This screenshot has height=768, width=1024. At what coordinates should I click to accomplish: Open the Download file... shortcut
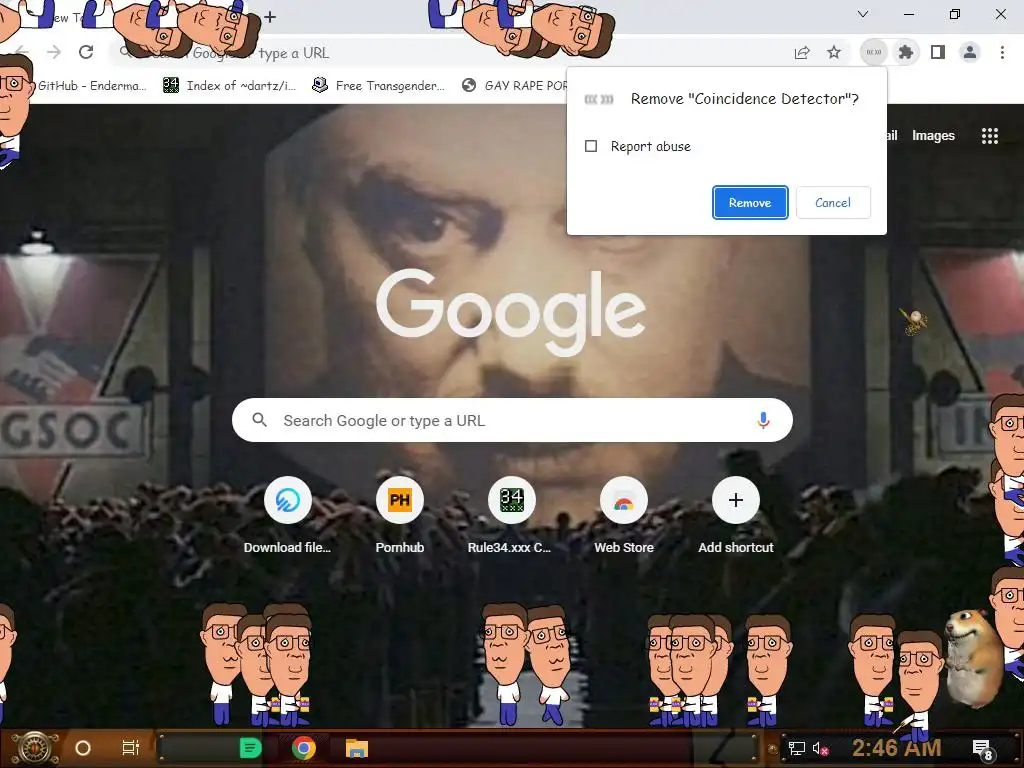pos(287,516)
